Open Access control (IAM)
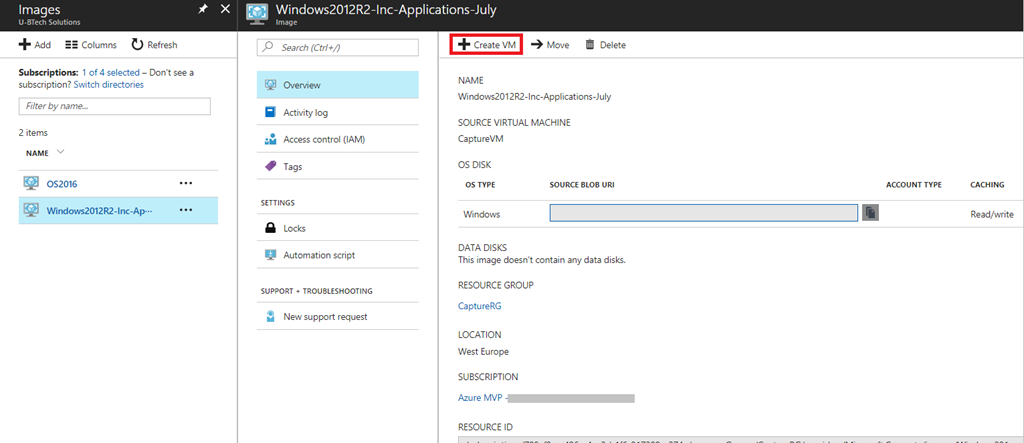1024x443 pixels. point(338,139)
